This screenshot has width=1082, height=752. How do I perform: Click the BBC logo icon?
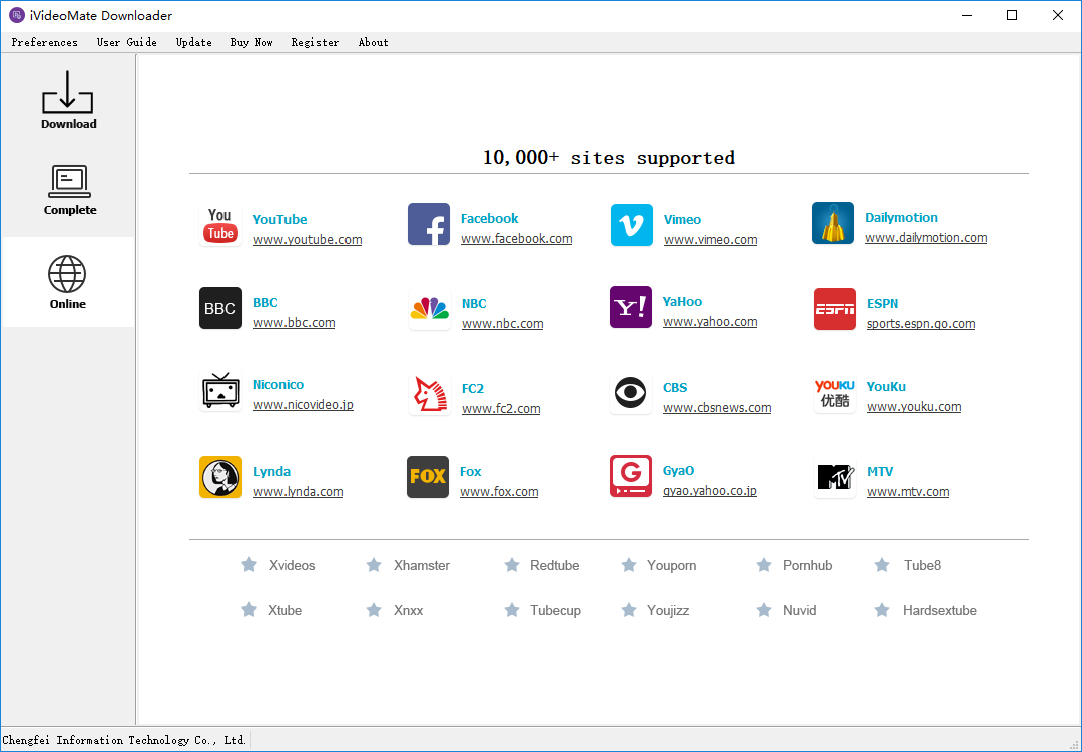tap(220, 308)
